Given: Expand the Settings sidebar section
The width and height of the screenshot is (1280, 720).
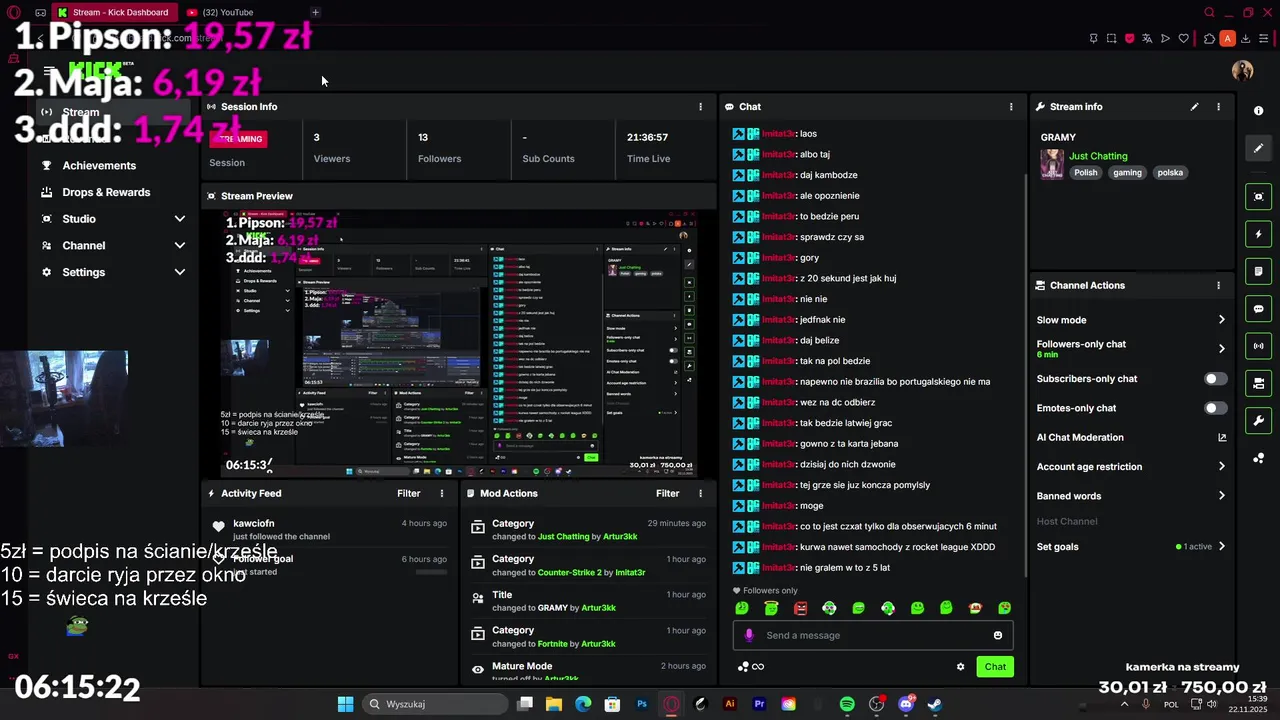Looking at the screenshot, I should (x=180, y=272).
